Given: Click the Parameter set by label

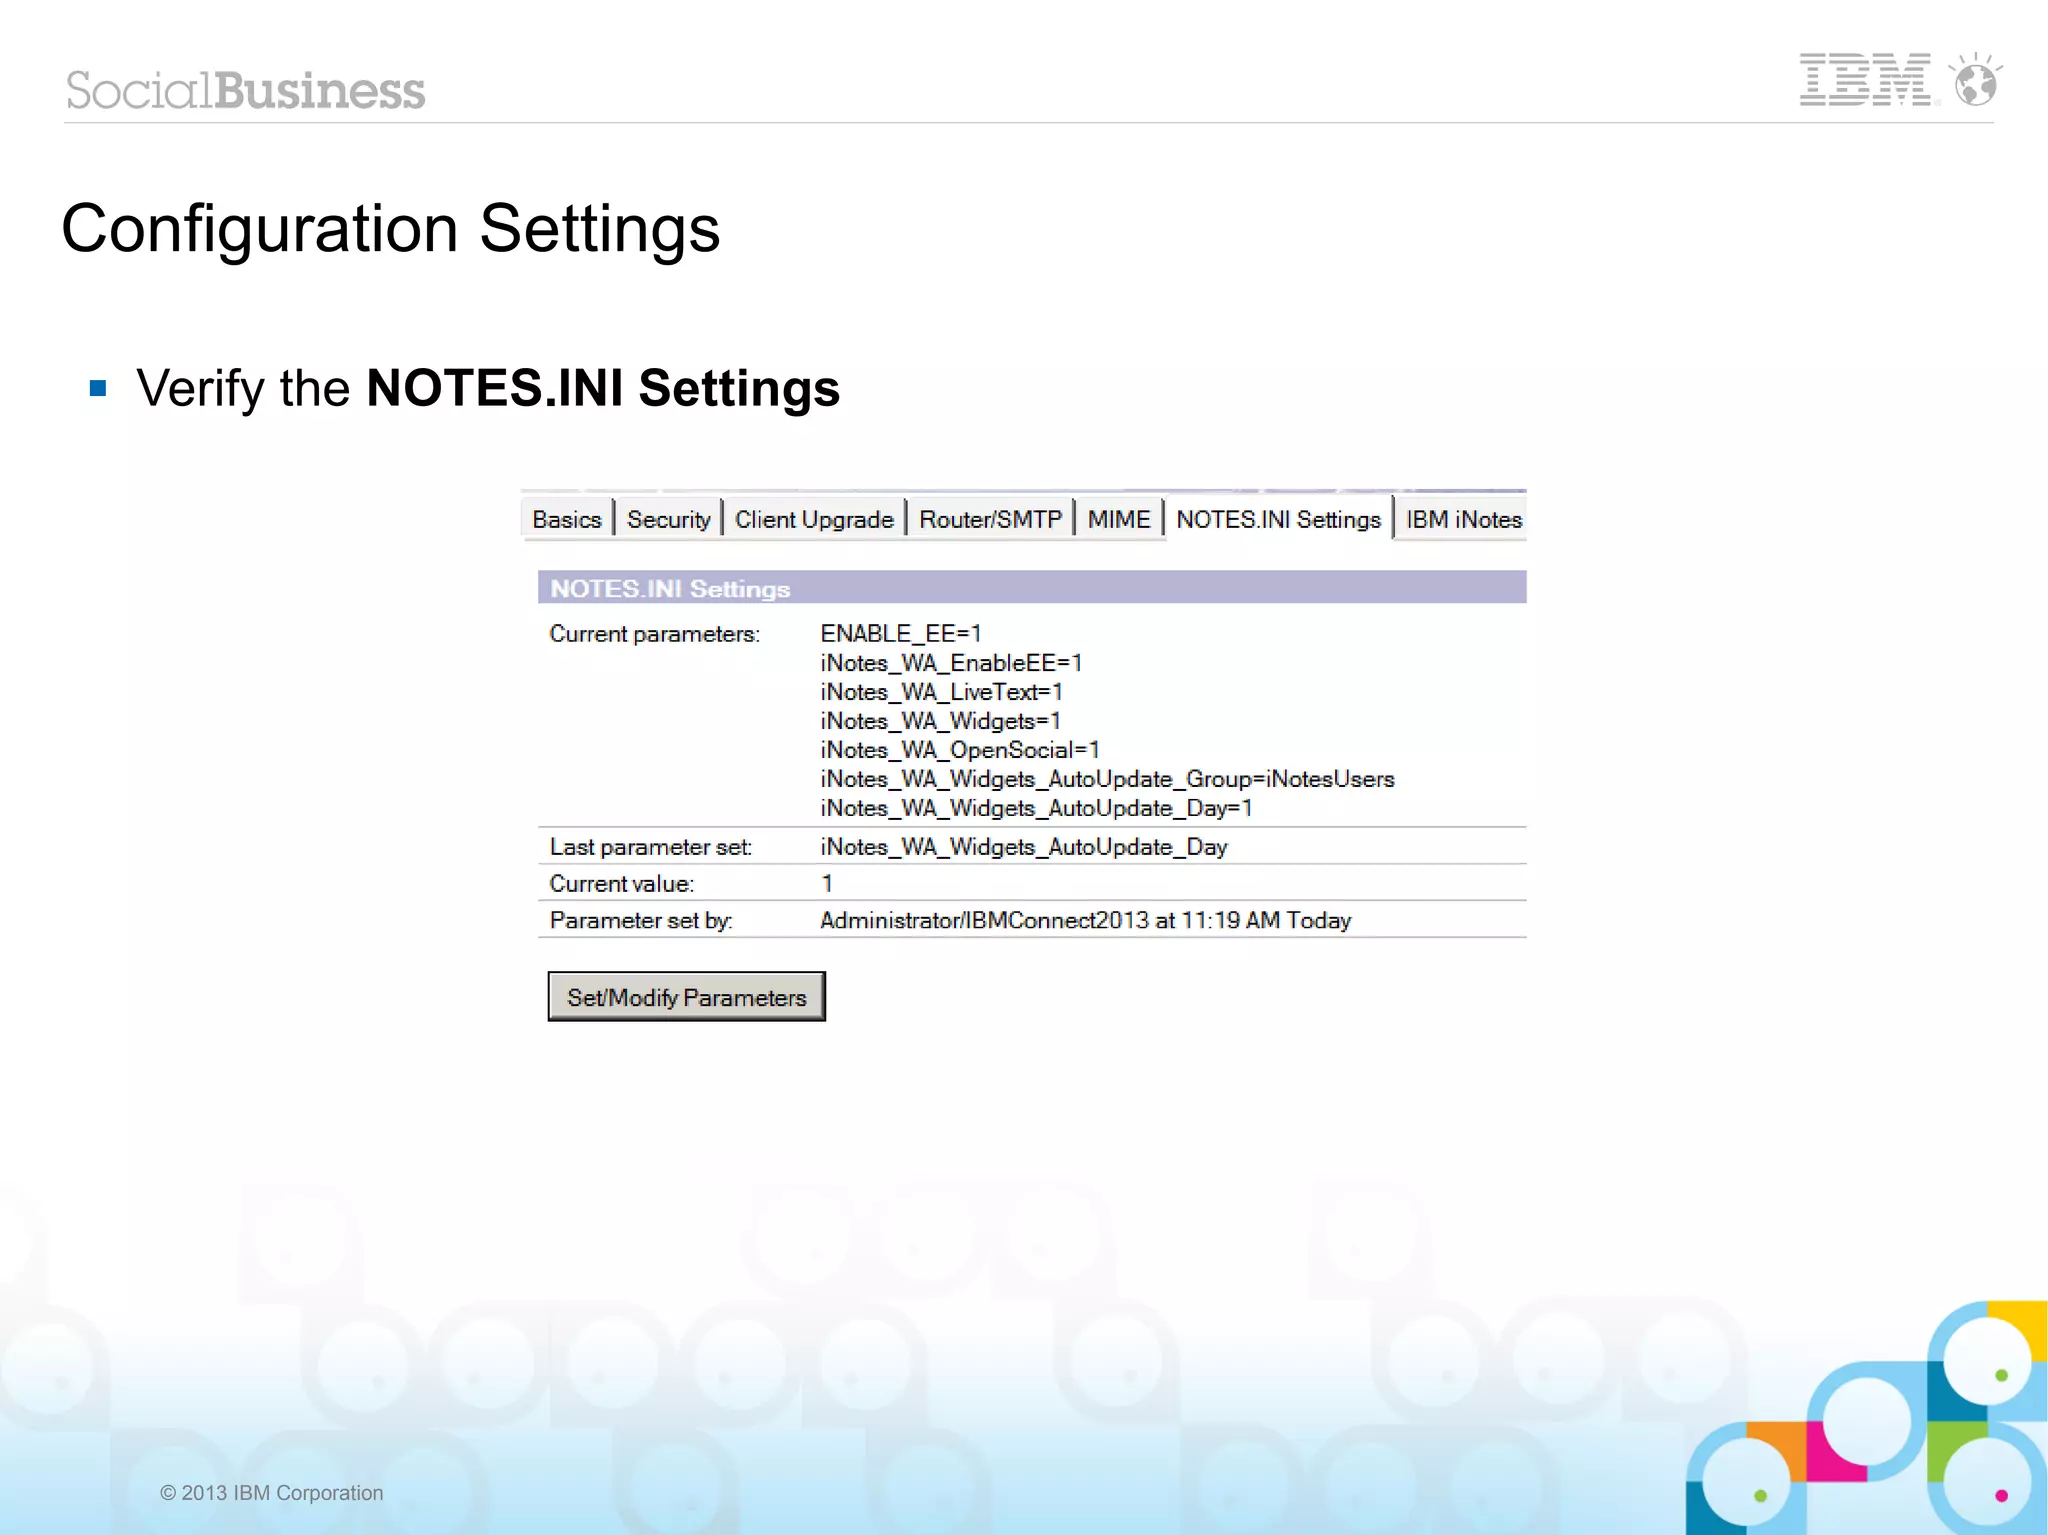Looking at the screenshot, I should [x=641, y=920].
